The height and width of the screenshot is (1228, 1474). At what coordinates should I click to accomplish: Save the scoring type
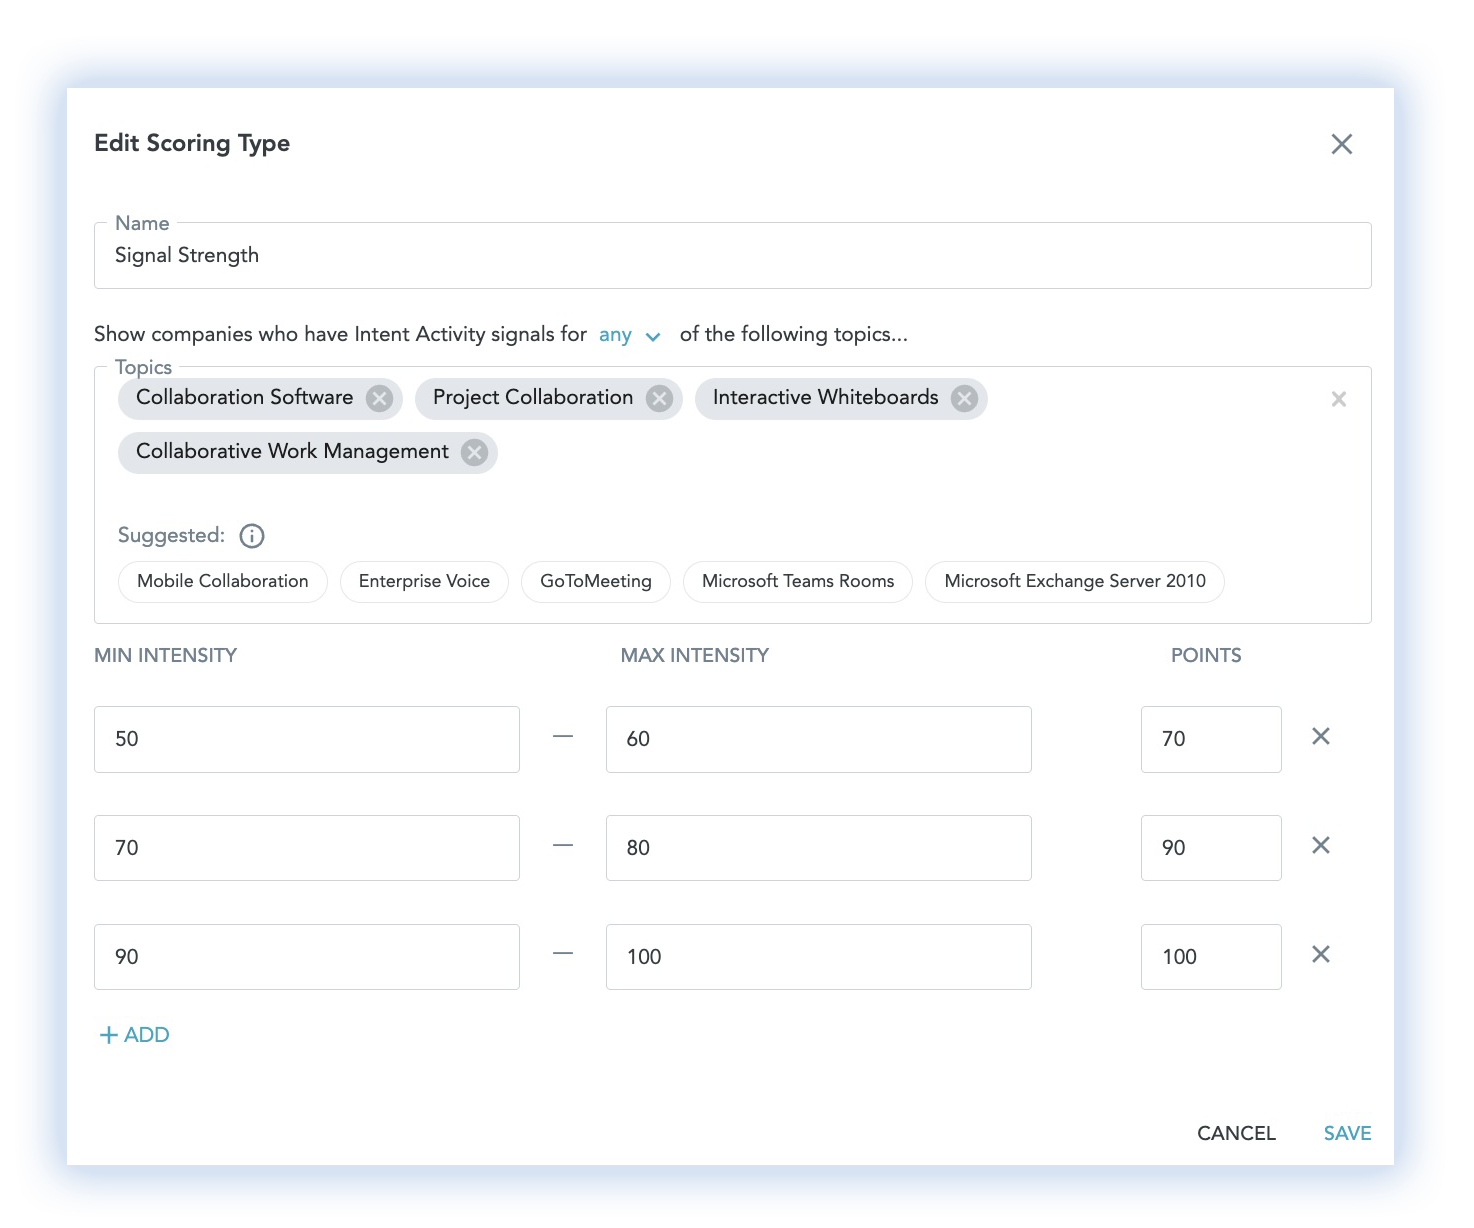point(1347,1133)
